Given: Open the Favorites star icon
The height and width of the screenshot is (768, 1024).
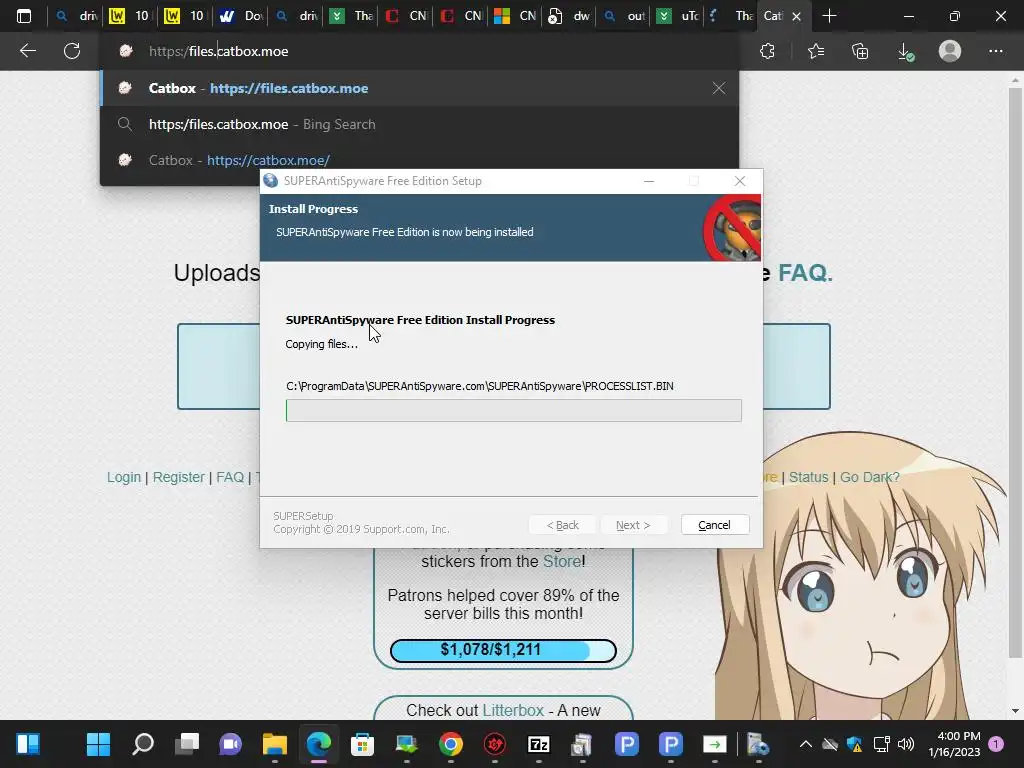Looking at the screenshot, I should pyautogui.click(x=816, y=51).
